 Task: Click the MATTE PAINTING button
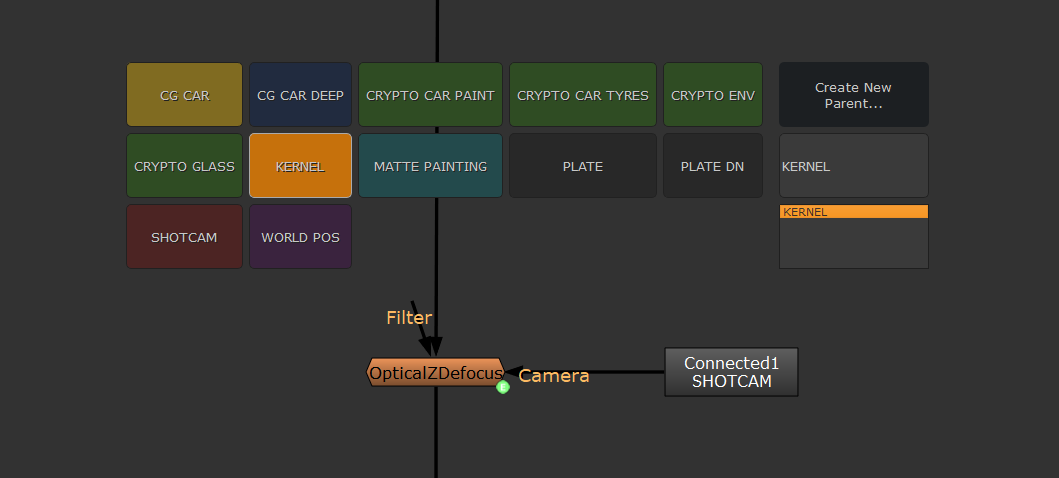tap(430, 166)
